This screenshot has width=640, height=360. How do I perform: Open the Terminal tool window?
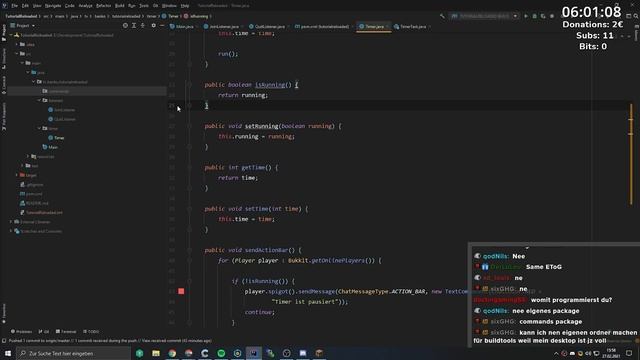pos(66,331)
